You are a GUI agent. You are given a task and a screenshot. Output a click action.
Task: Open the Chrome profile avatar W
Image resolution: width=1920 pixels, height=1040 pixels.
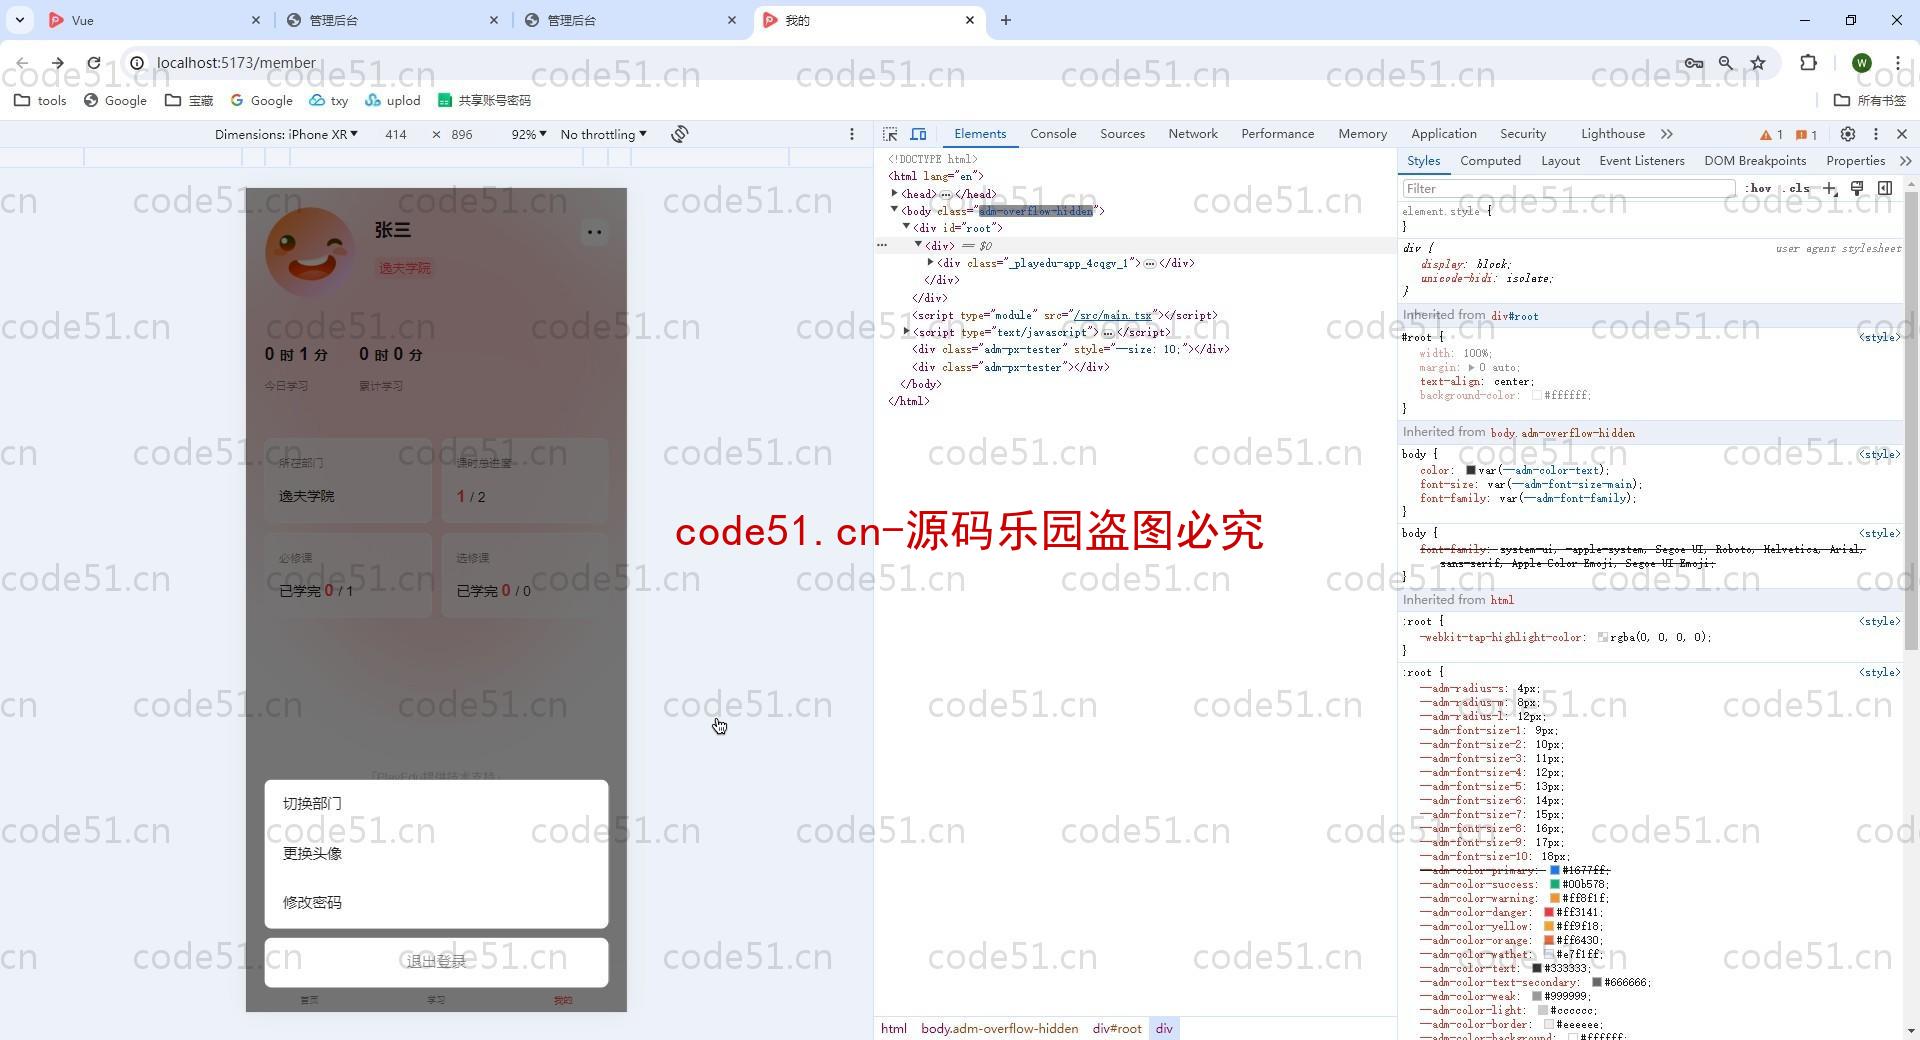click(1862, 63)
